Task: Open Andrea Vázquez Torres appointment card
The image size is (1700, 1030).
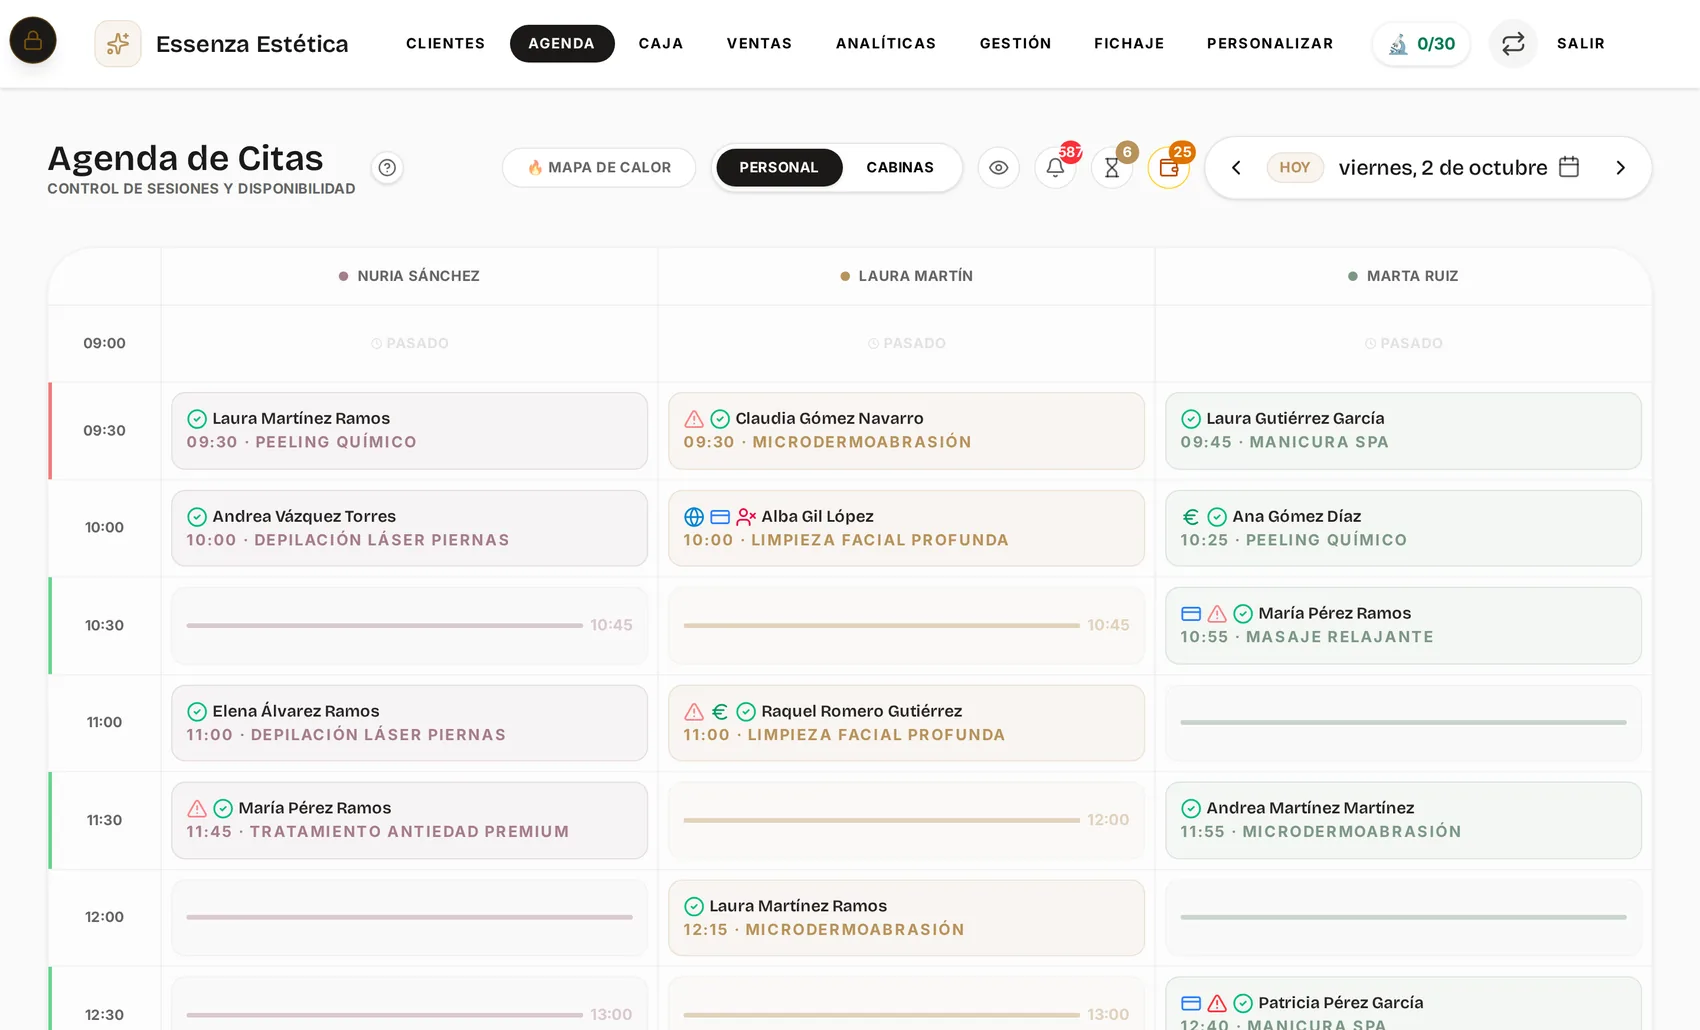Action: [x=410, y=528]
